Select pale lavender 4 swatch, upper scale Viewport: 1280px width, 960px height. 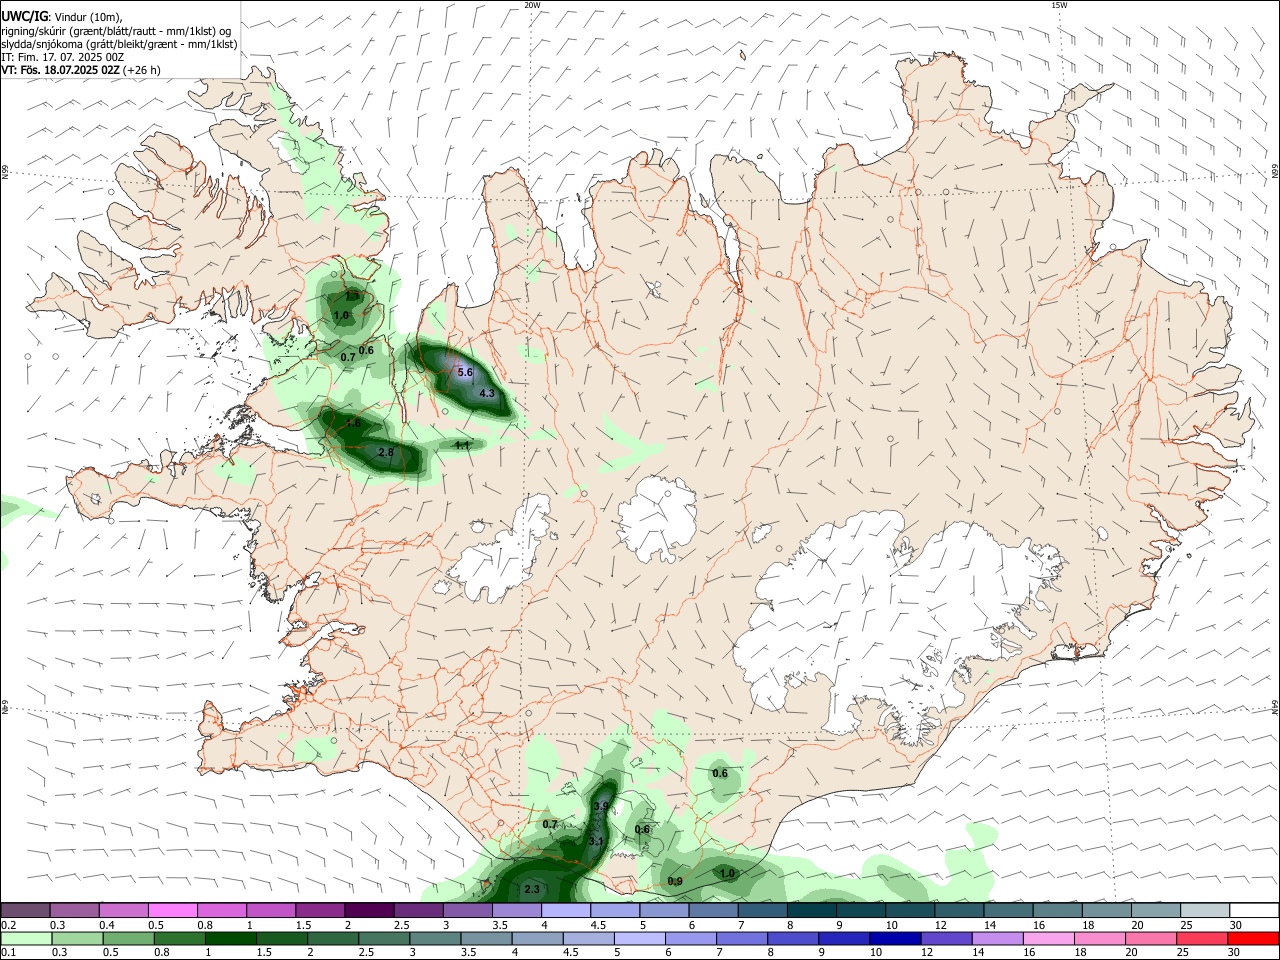[566, 910]
